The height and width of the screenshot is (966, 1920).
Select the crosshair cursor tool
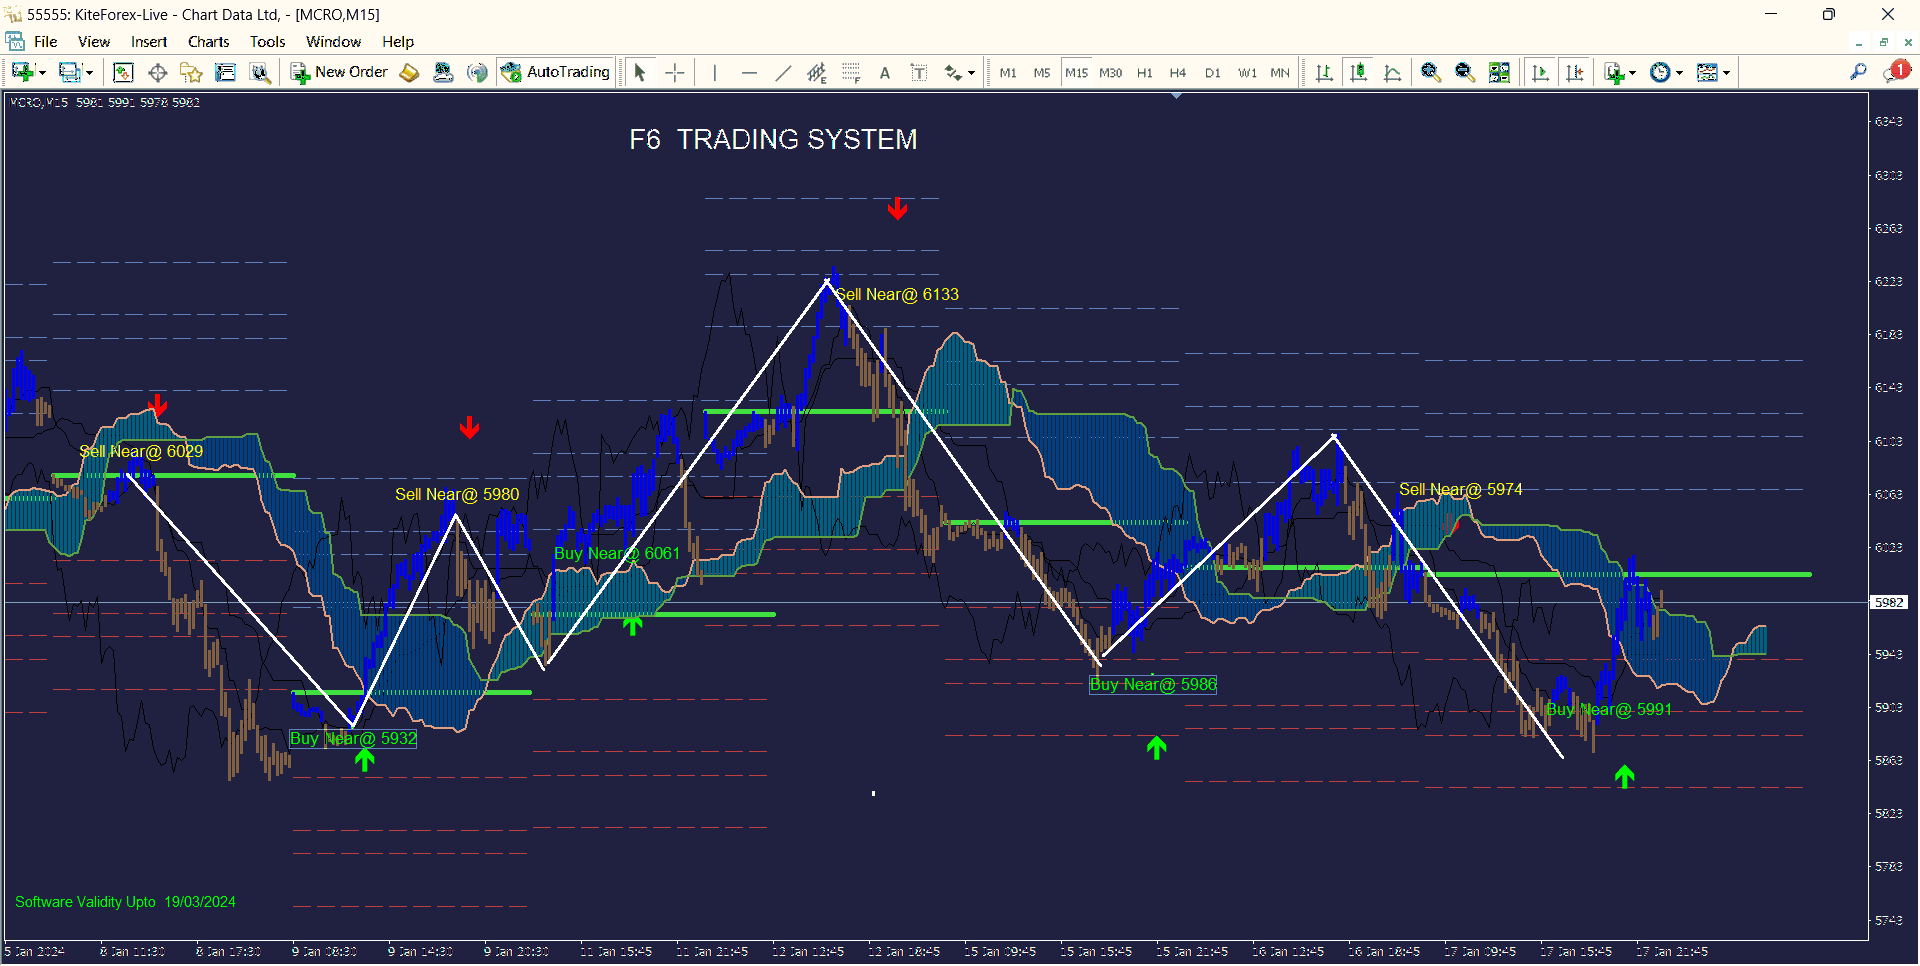point(675,72)
